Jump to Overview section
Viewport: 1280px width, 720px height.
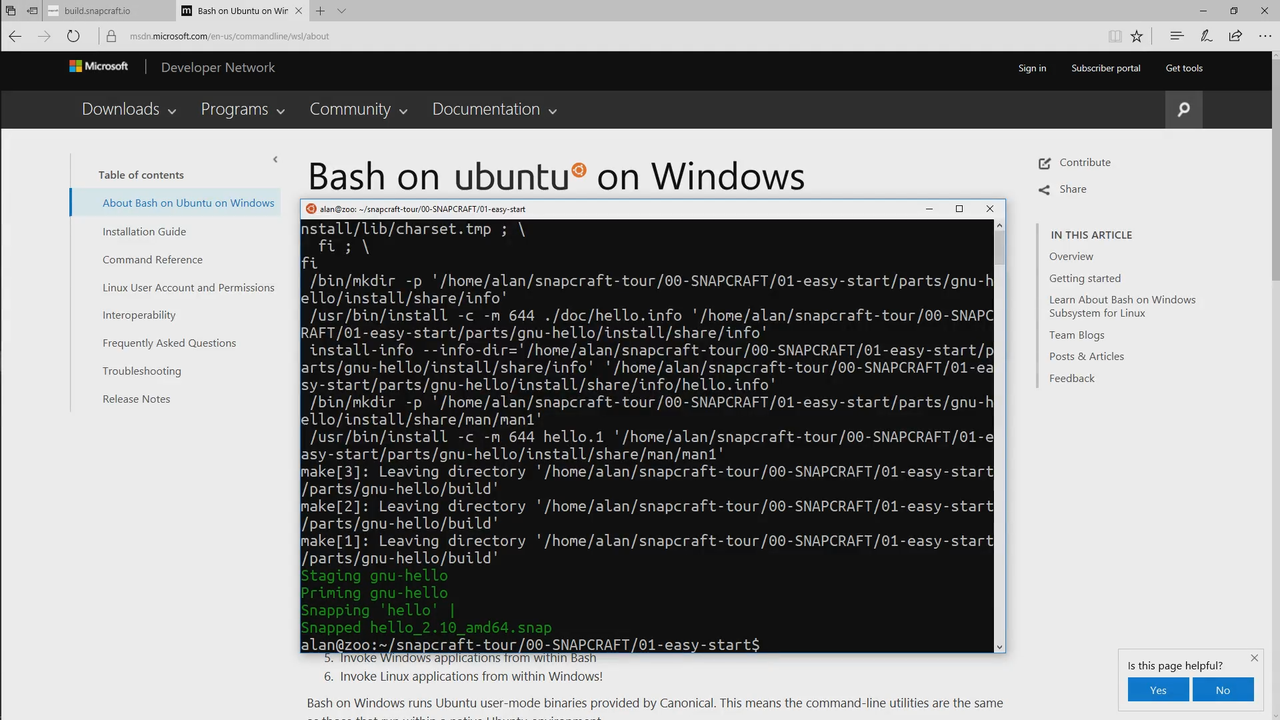tap(1071, 256)
